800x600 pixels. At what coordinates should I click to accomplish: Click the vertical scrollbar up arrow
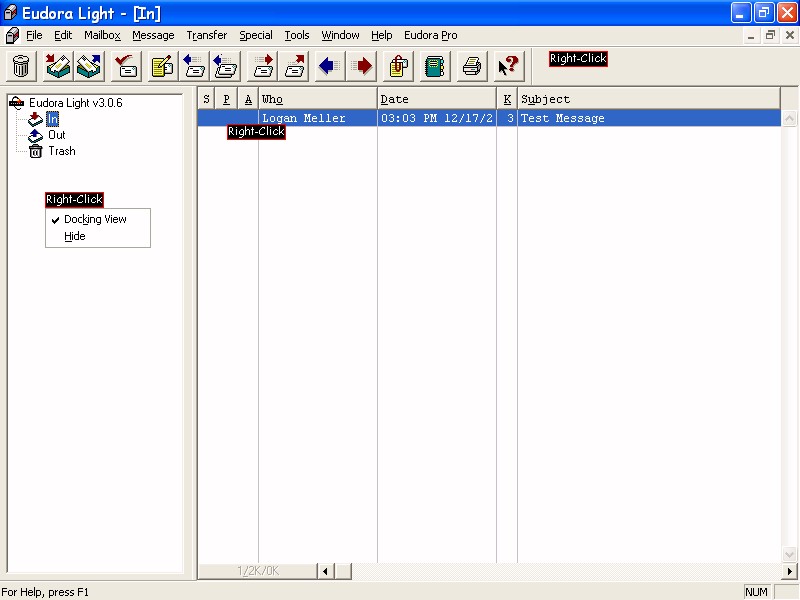[789, 119]
